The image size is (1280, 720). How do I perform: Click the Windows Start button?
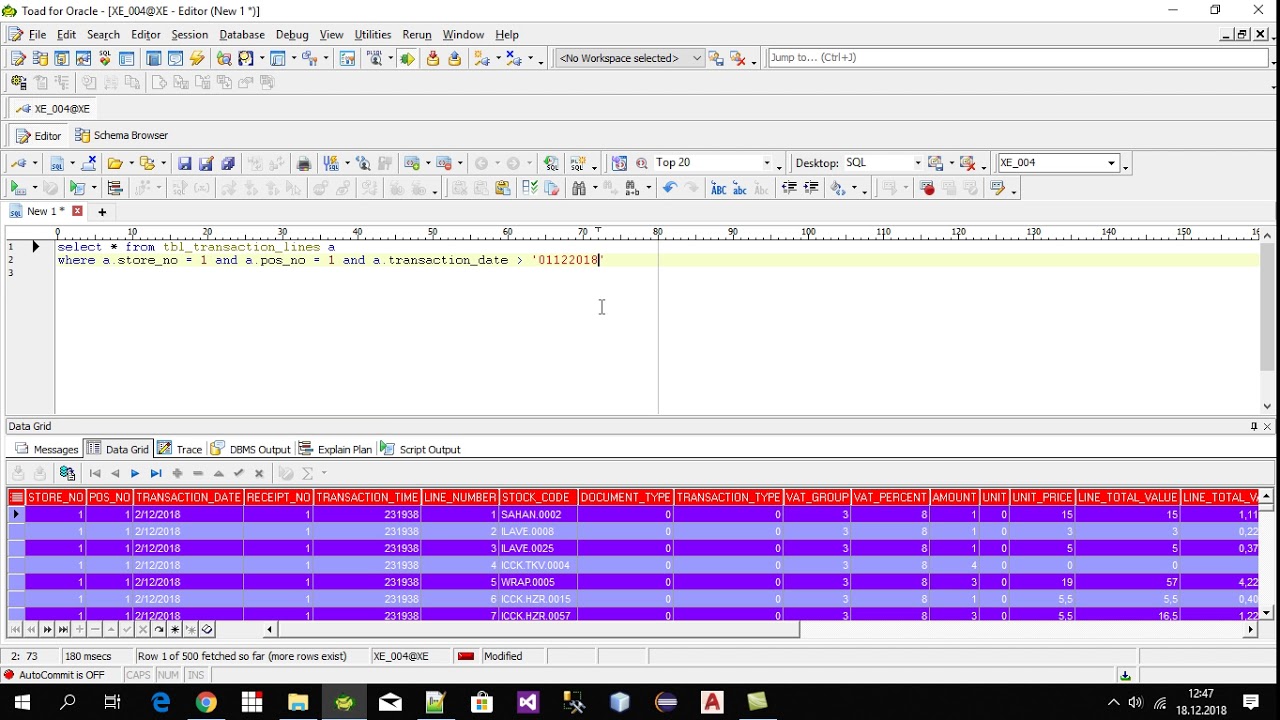(22, 703)
